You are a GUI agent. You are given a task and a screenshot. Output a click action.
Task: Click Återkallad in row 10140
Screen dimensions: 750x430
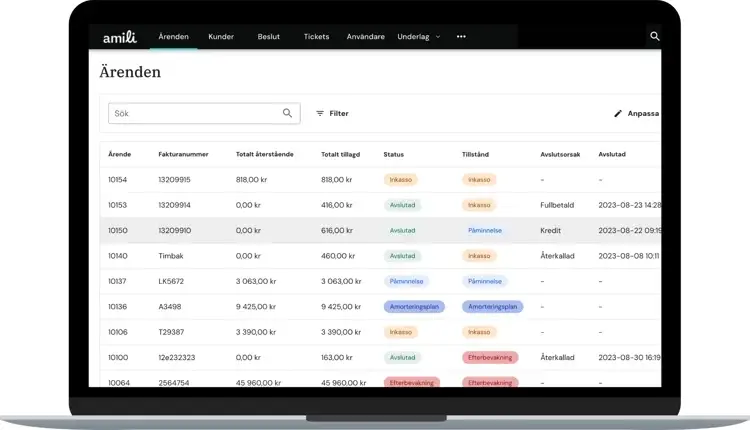pos(557,256)
